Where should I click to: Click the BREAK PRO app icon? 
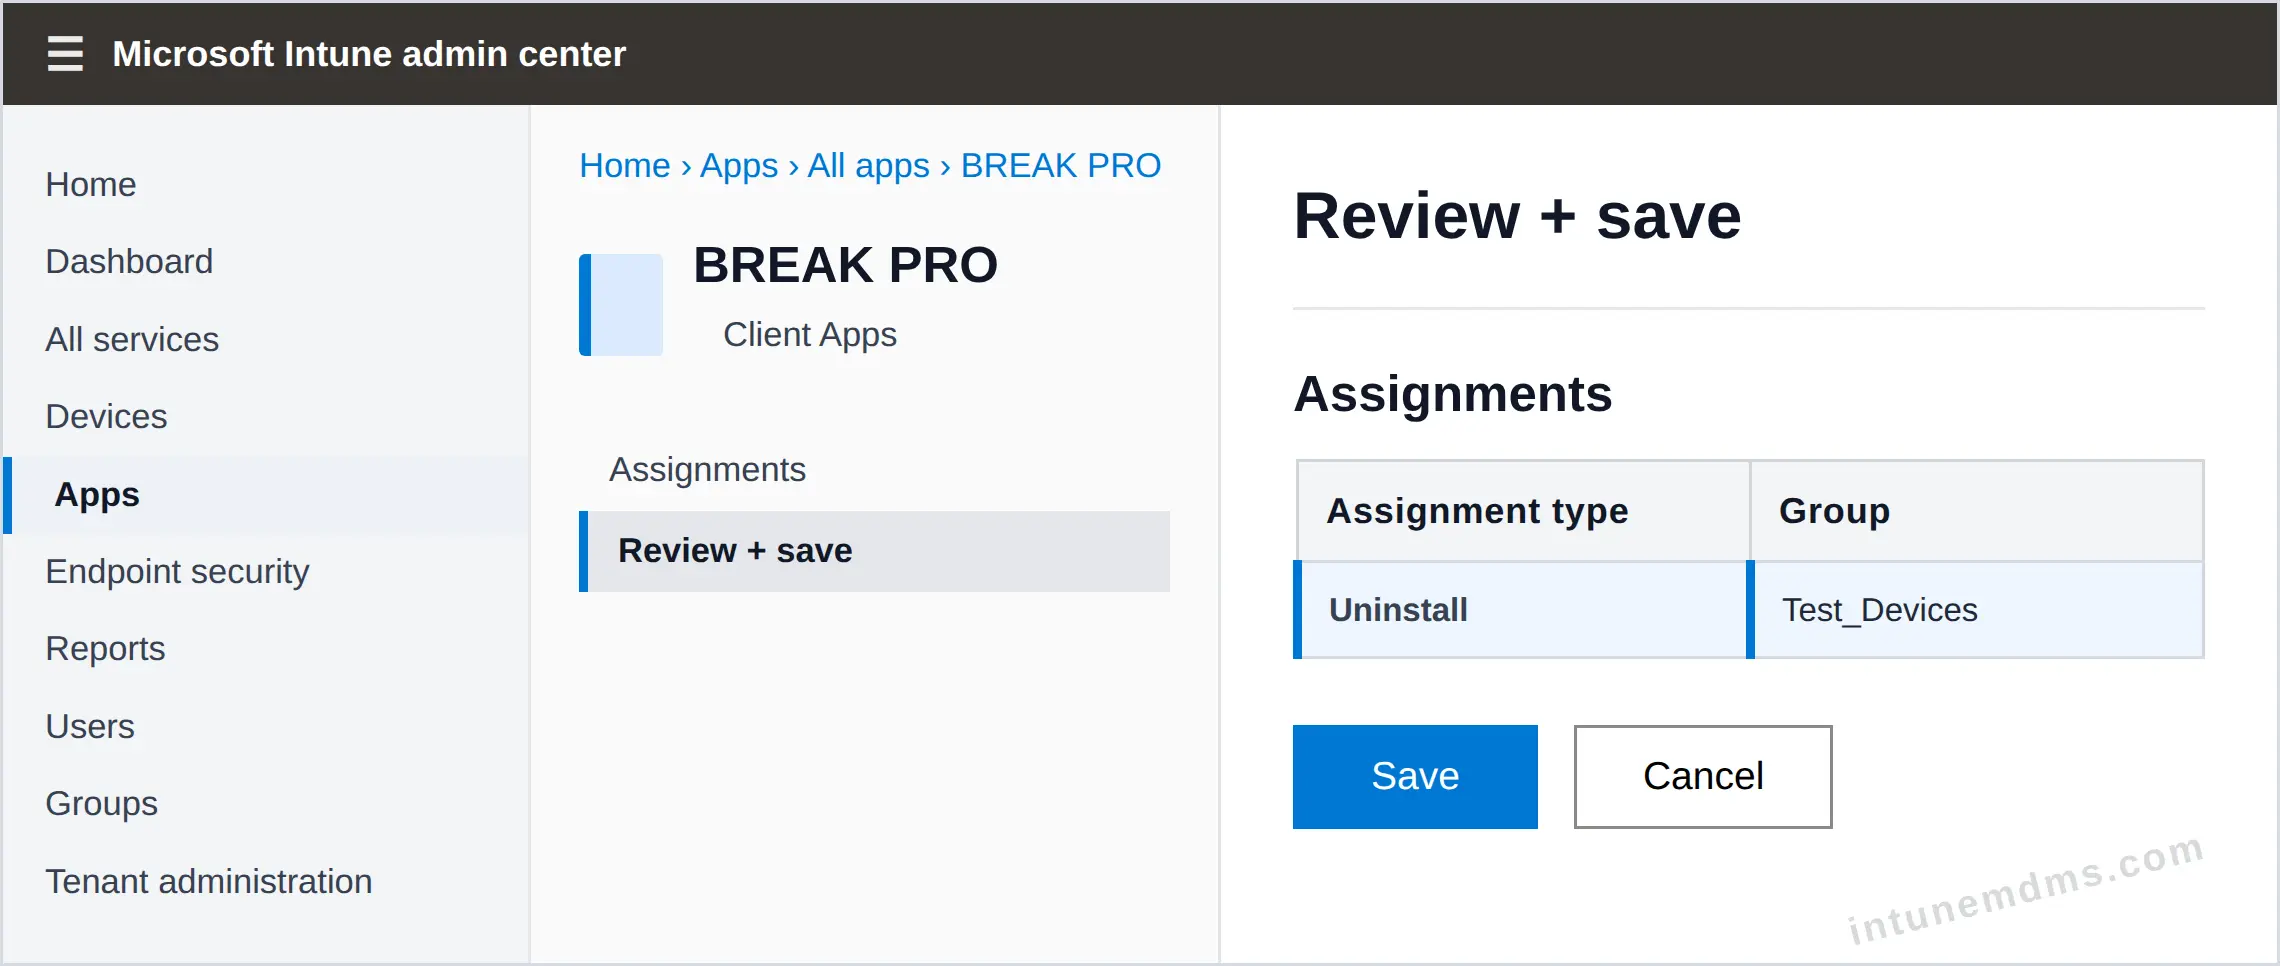[x=621, y=305]
